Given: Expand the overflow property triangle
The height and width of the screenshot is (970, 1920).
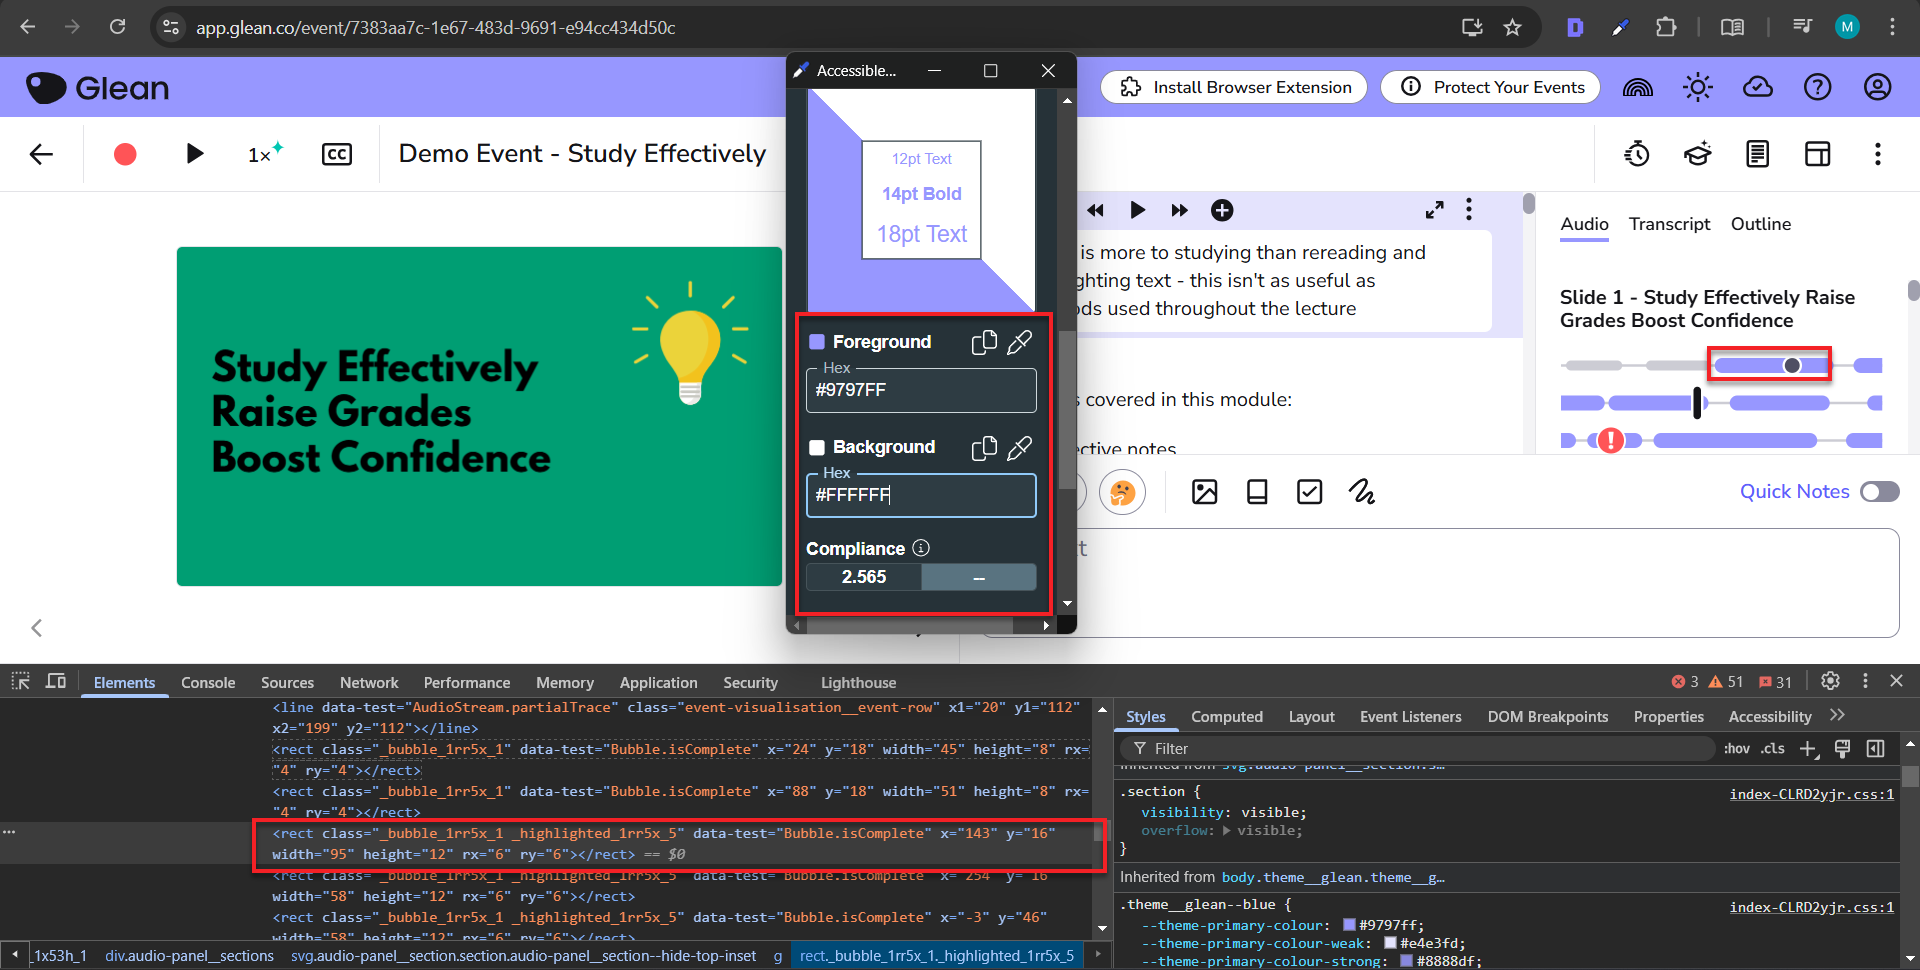Looking at the screenshot, I should coord(1227,831).
